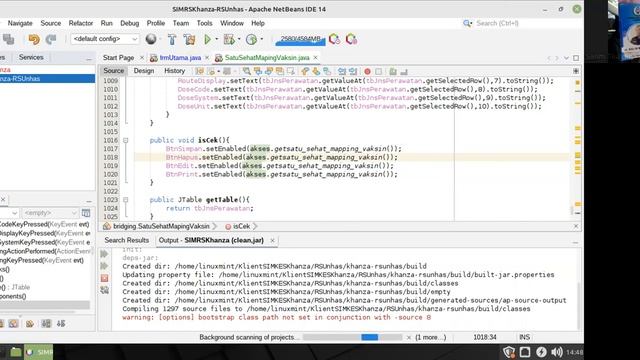Click the Shift Line Left editor icon

(x=342, y=71)
